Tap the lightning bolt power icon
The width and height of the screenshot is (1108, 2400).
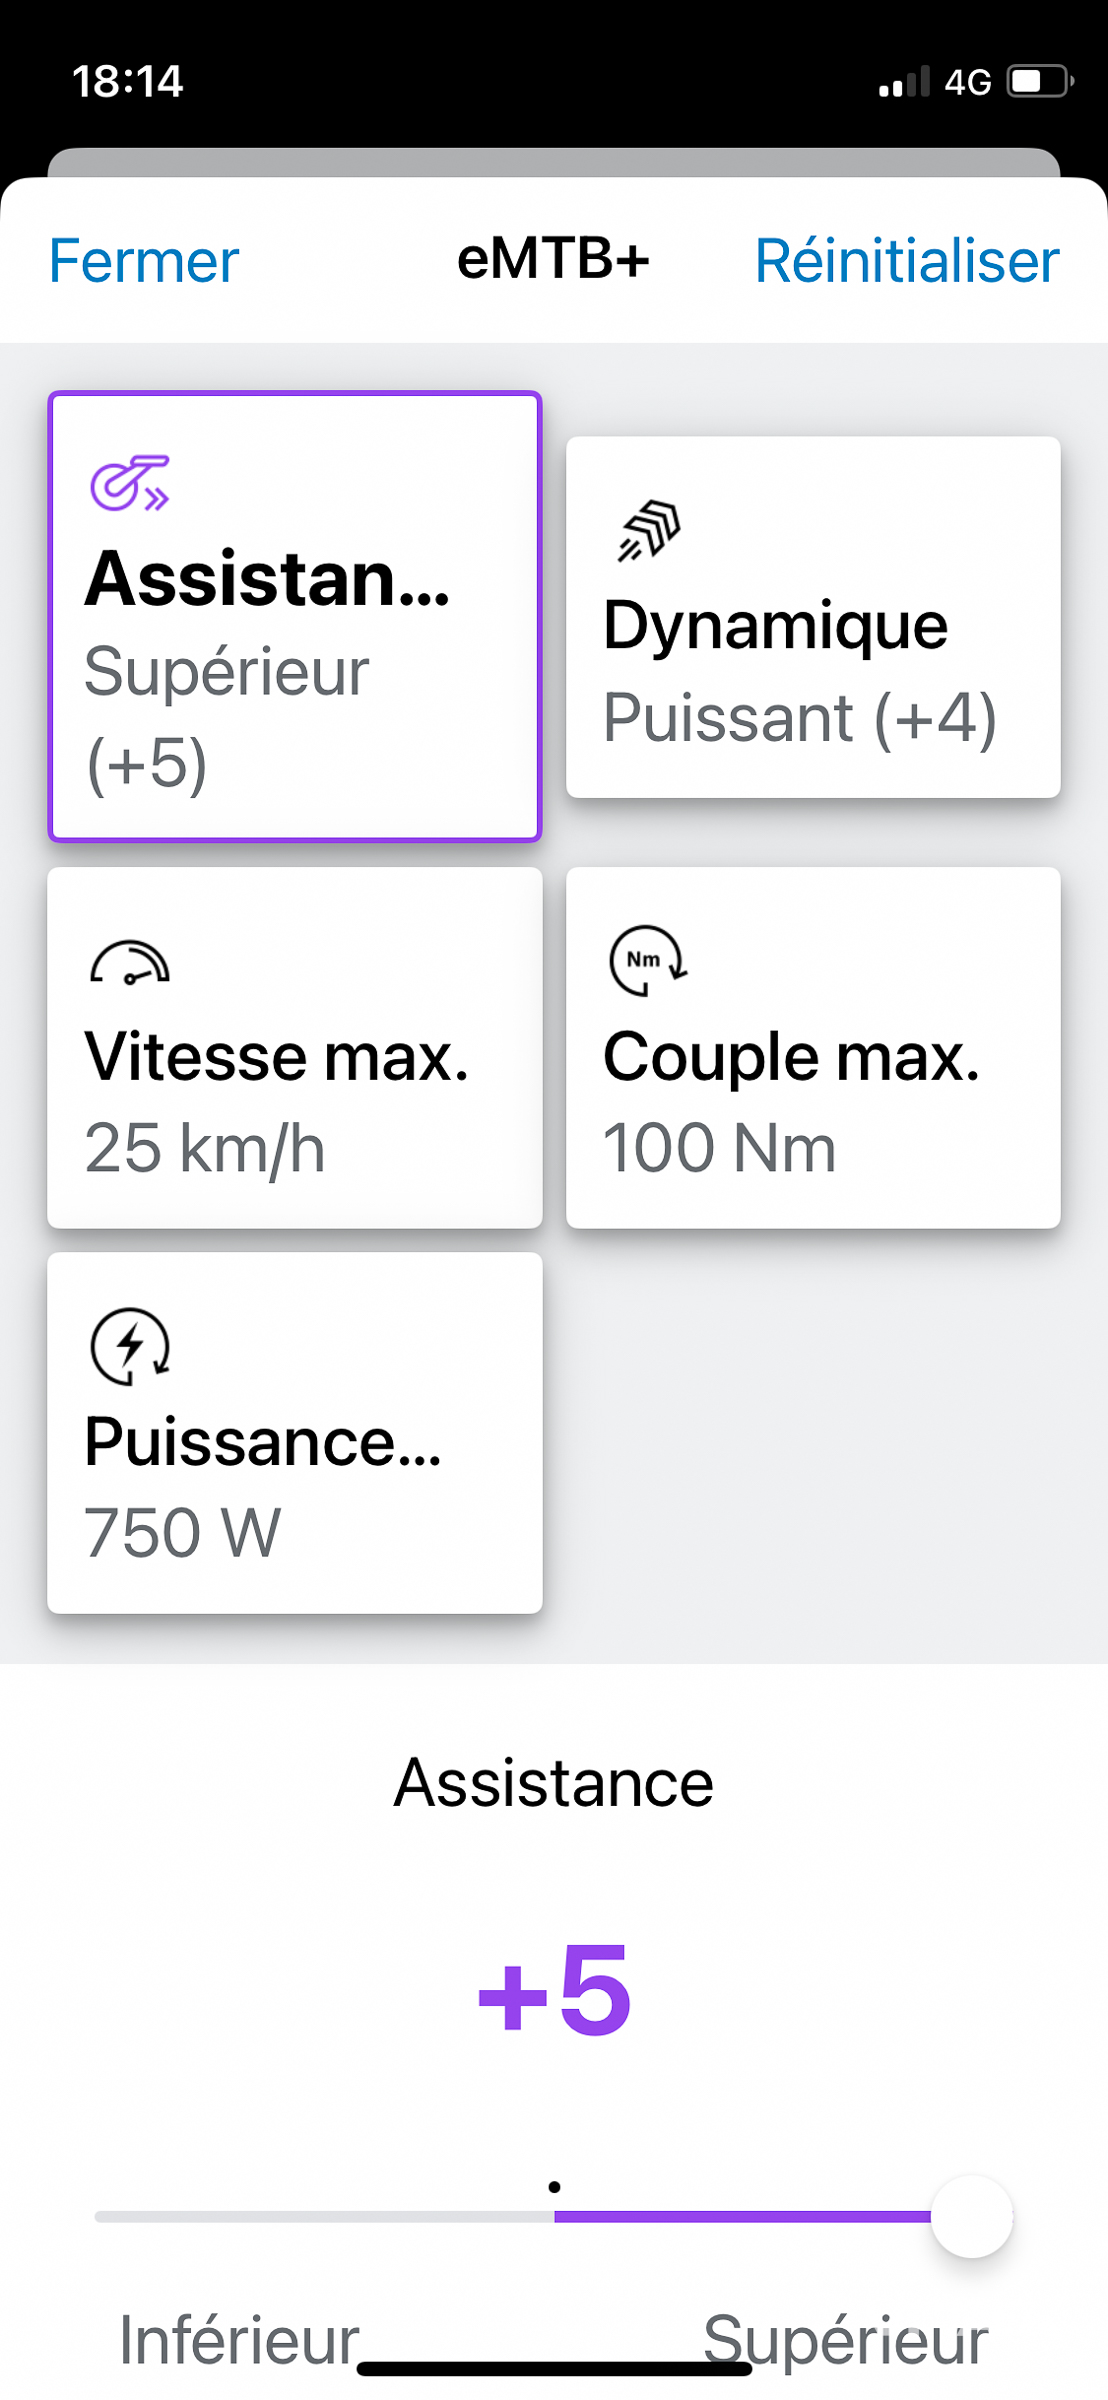pos(130,1346)
